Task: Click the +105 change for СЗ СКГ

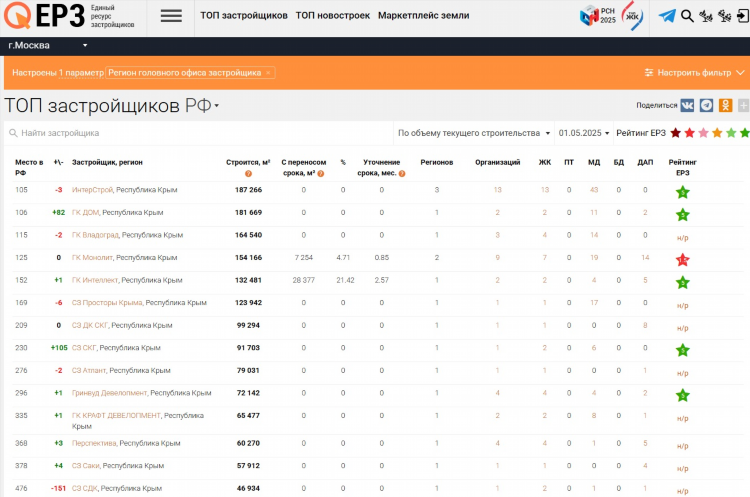Action: [59, 348]
